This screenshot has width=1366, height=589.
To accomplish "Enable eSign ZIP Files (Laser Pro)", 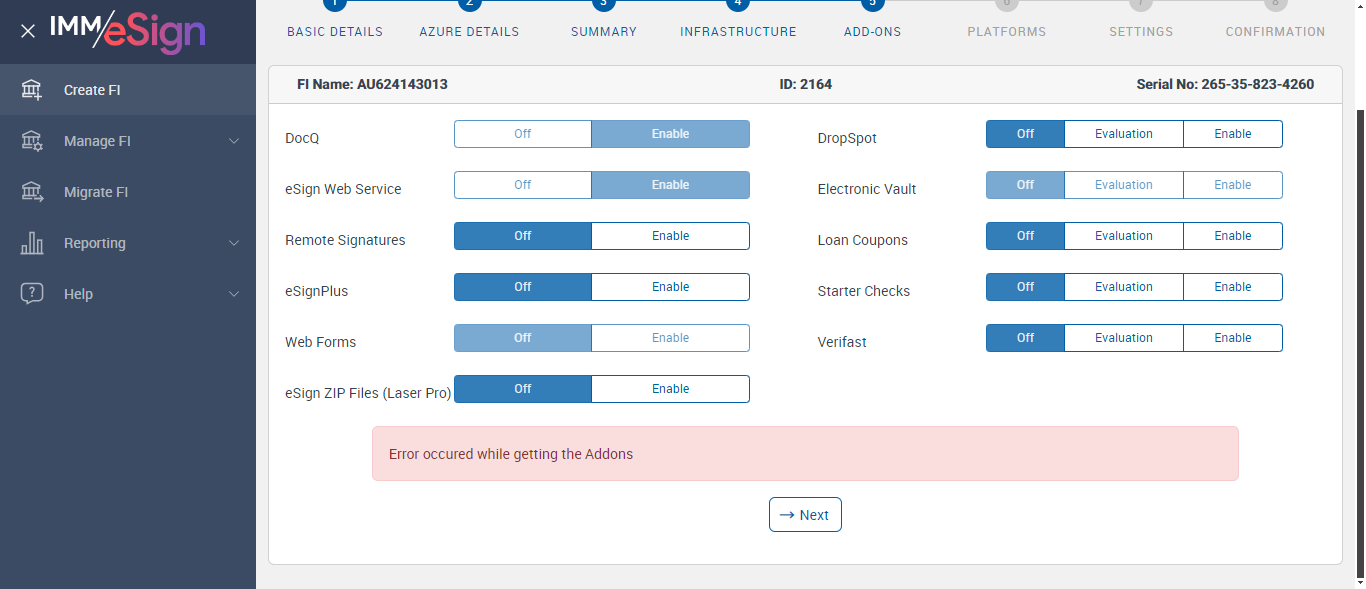I will coord(670,389).
